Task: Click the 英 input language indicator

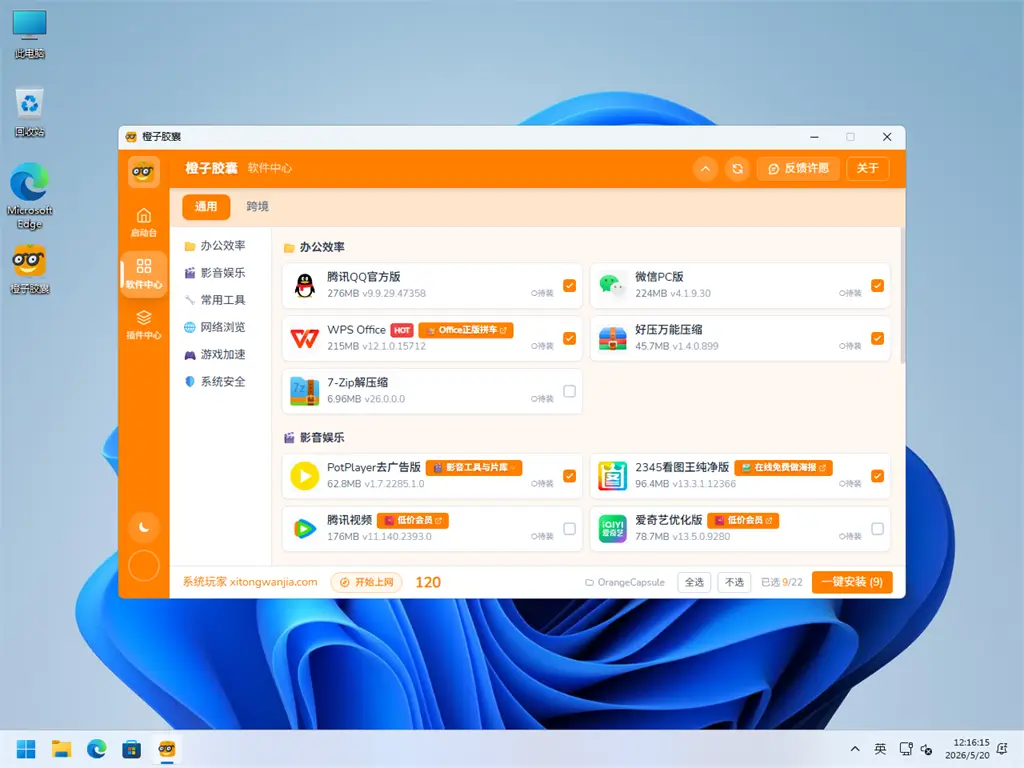Action: tap(880, 749)
